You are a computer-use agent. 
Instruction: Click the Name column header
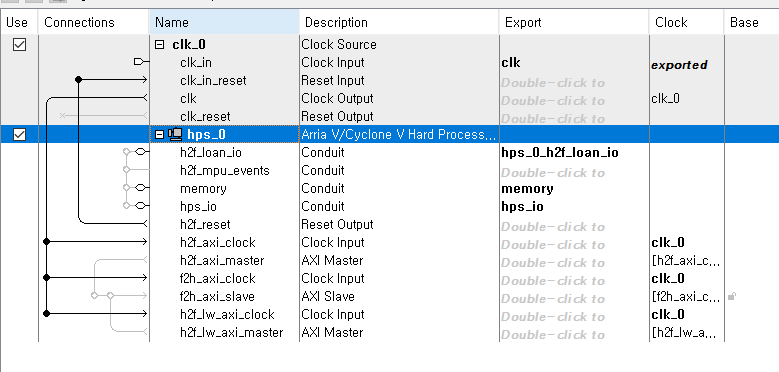[224, 22]
